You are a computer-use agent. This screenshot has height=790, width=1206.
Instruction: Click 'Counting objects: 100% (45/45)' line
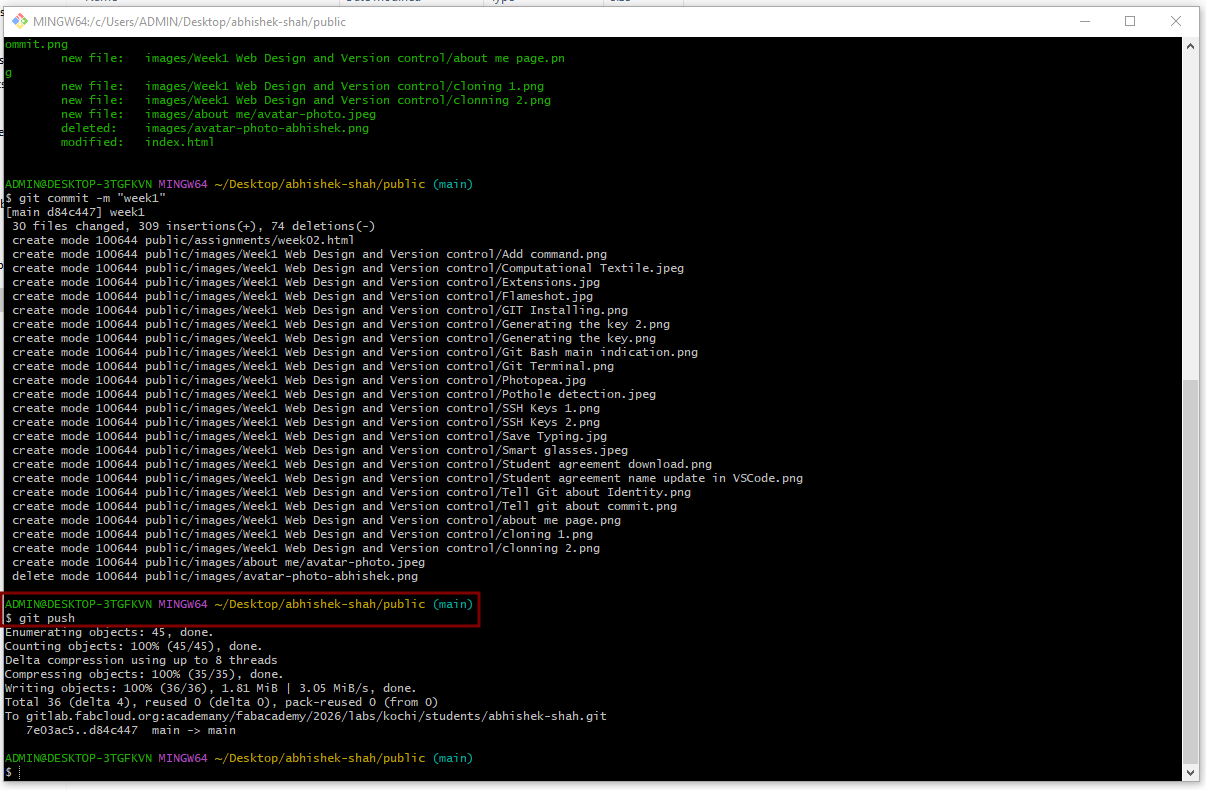point(134,646)
